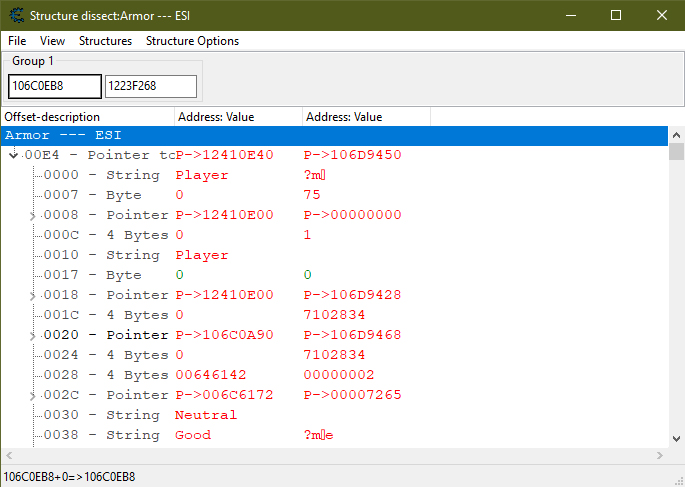Expand the 0020 Pointer node
The image size is (685, 487).
pyautogui.click(x=33, y=336)
